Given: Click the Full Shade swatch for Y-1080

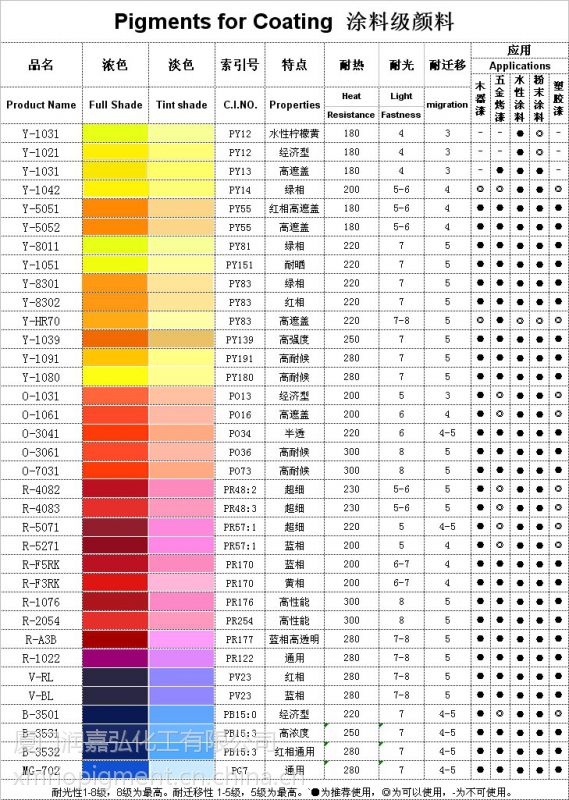Looking at the screenshot, I should (x=115, y=378).
